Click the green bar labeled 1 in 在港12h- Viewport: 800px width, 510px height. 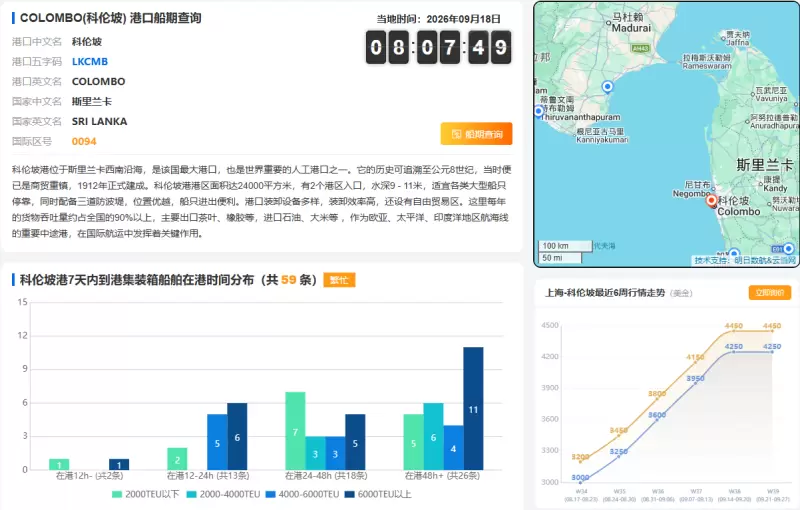(59, 465)
